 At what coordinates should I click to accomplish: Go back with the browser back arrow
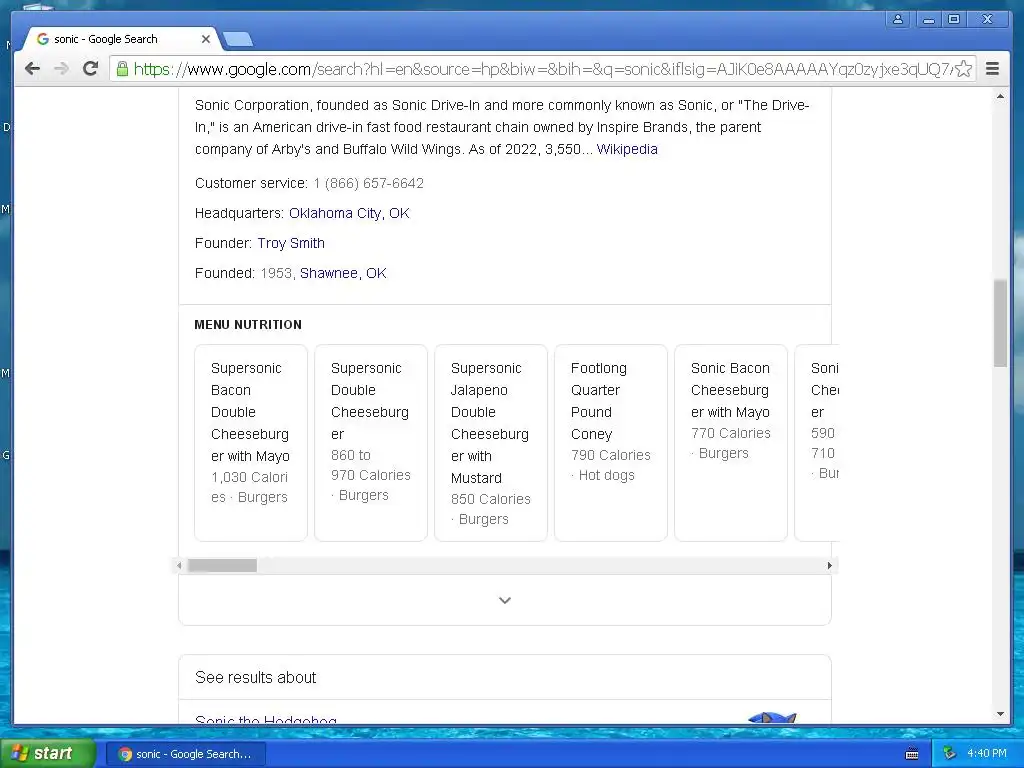(32, 69)
